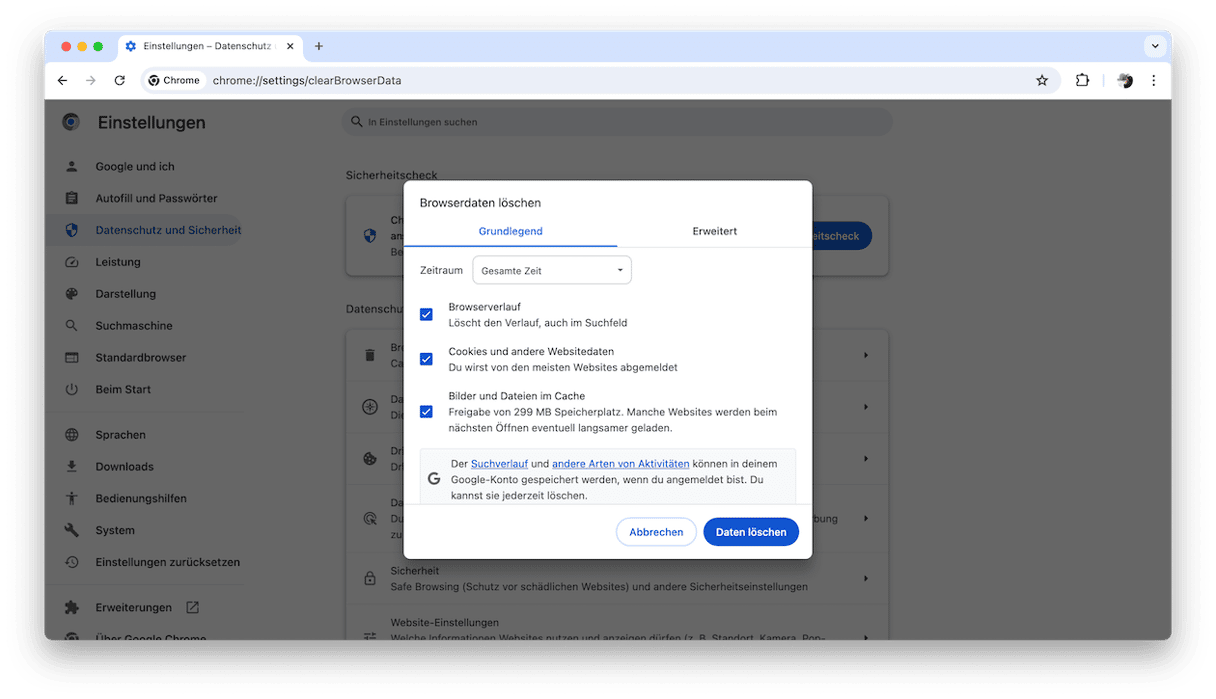Expand the Sicherheit row arrow
The width and height of the screenshot is (1216, 699).
pyautogui.click(x=865, y=579)
